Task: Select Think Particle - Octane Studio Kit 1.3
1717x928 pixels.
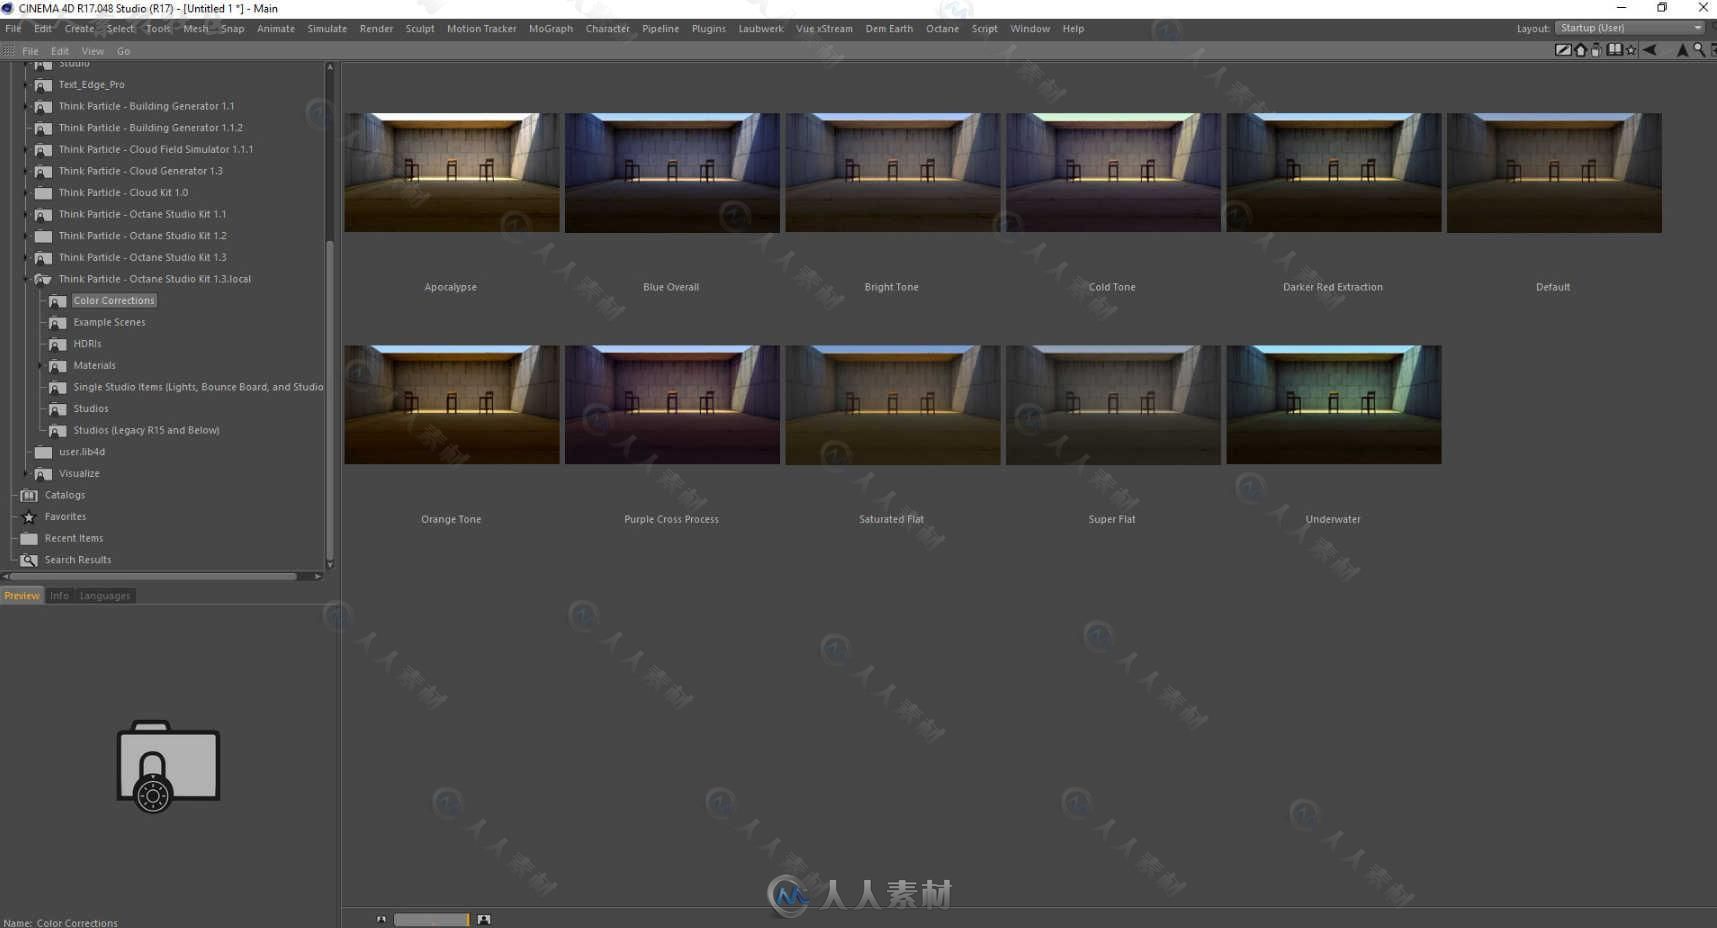Action: point(142,258)
